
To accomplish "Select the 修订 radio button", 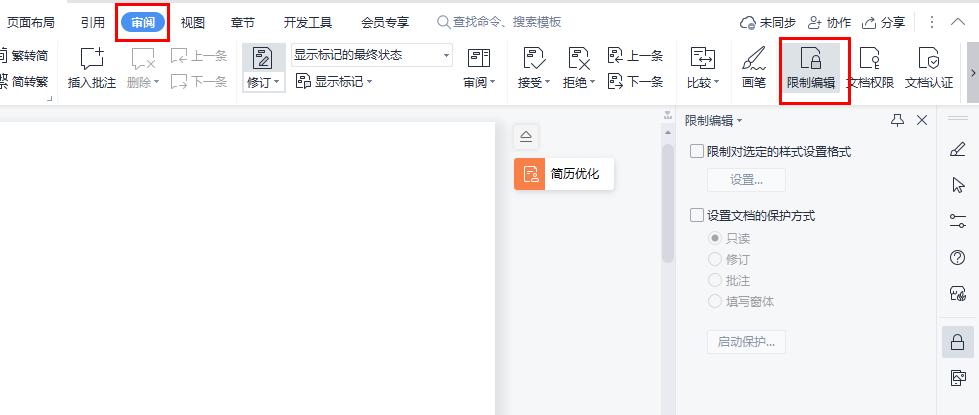I will (715, 260).
